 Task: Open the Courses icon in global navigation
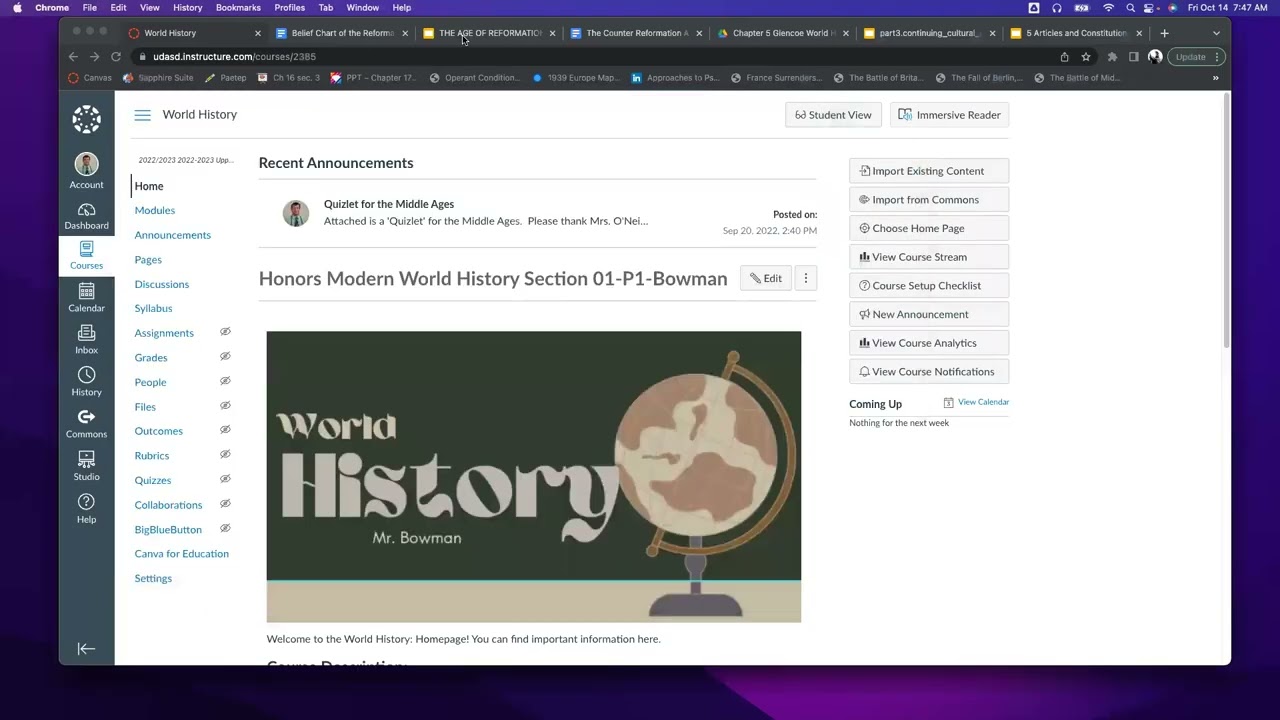point(86,250)
